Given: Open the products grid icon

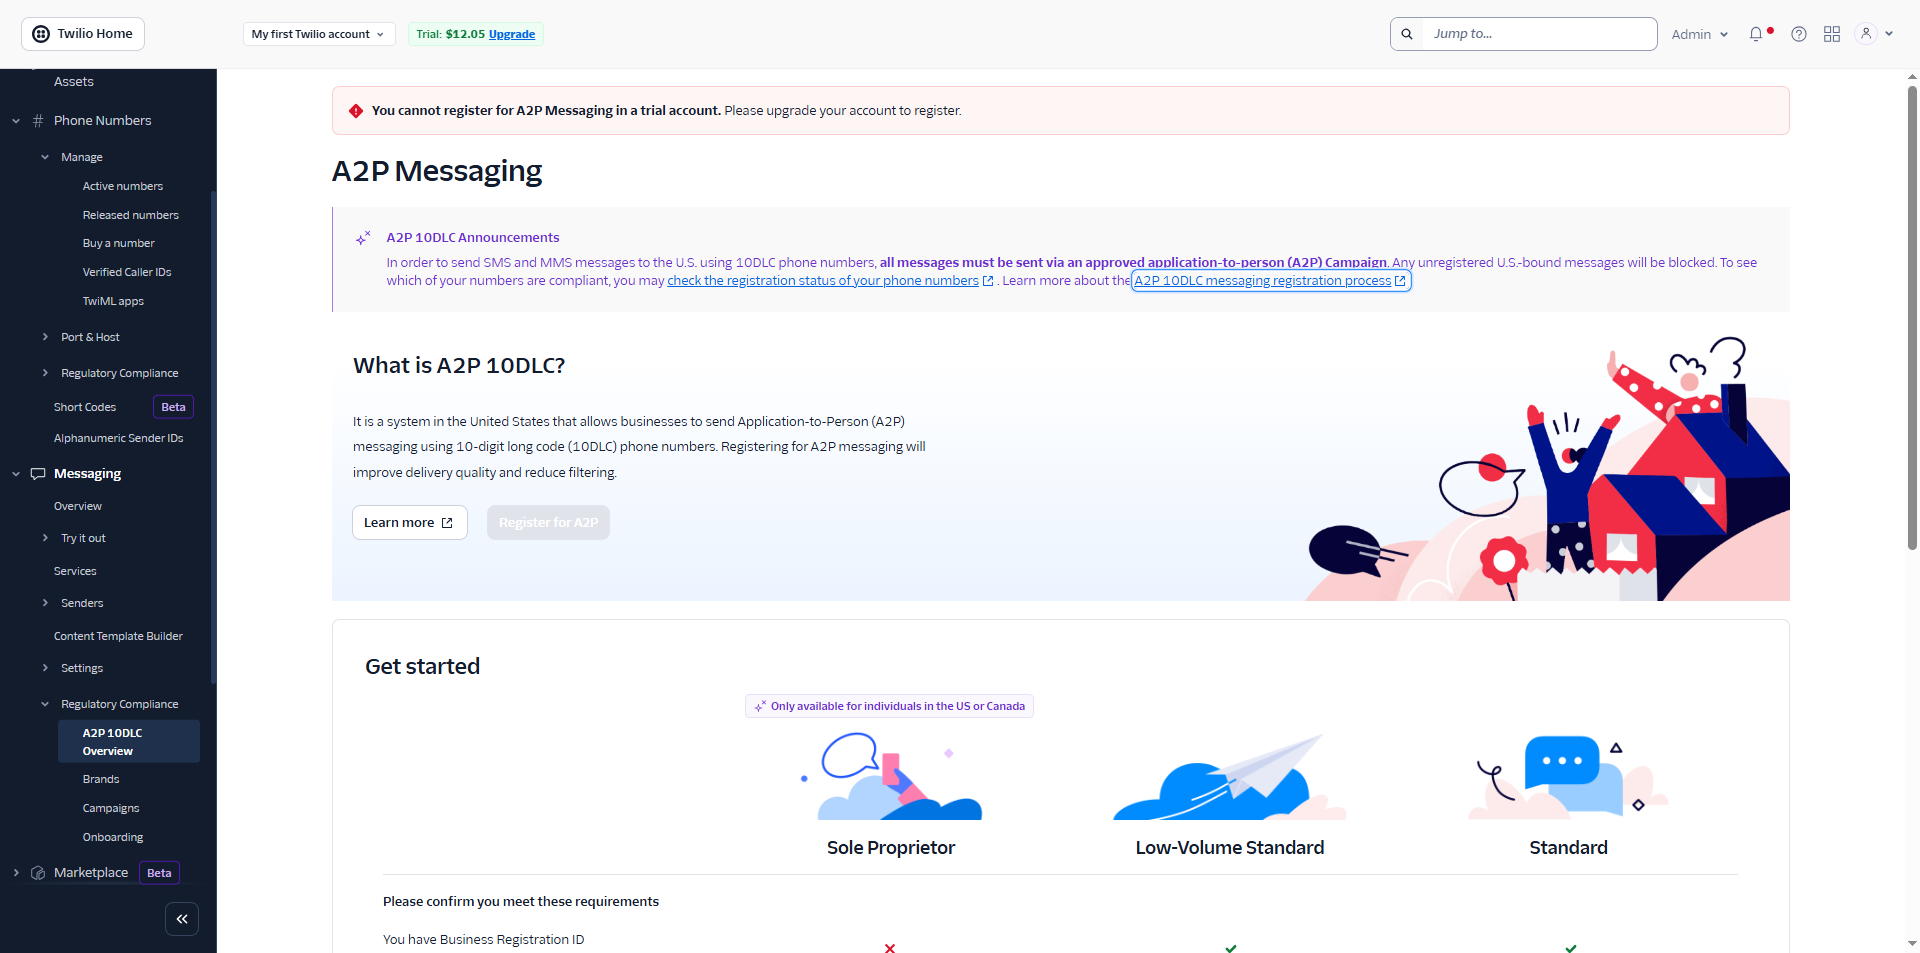Looking at the screenshot, I should tap(1832, 34).
